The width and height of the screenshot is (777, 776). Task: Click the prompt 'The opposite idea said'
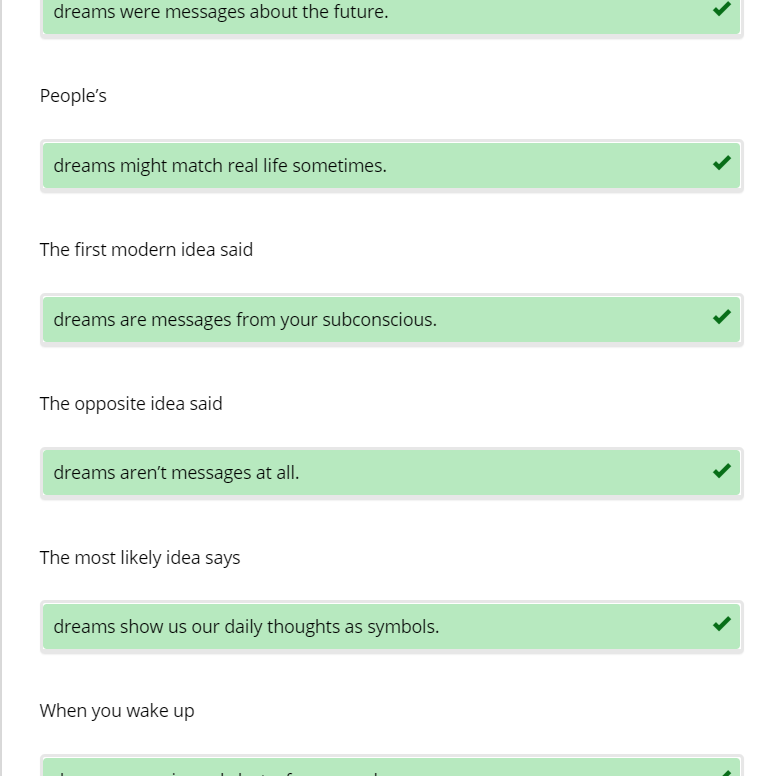click(131, 404)
